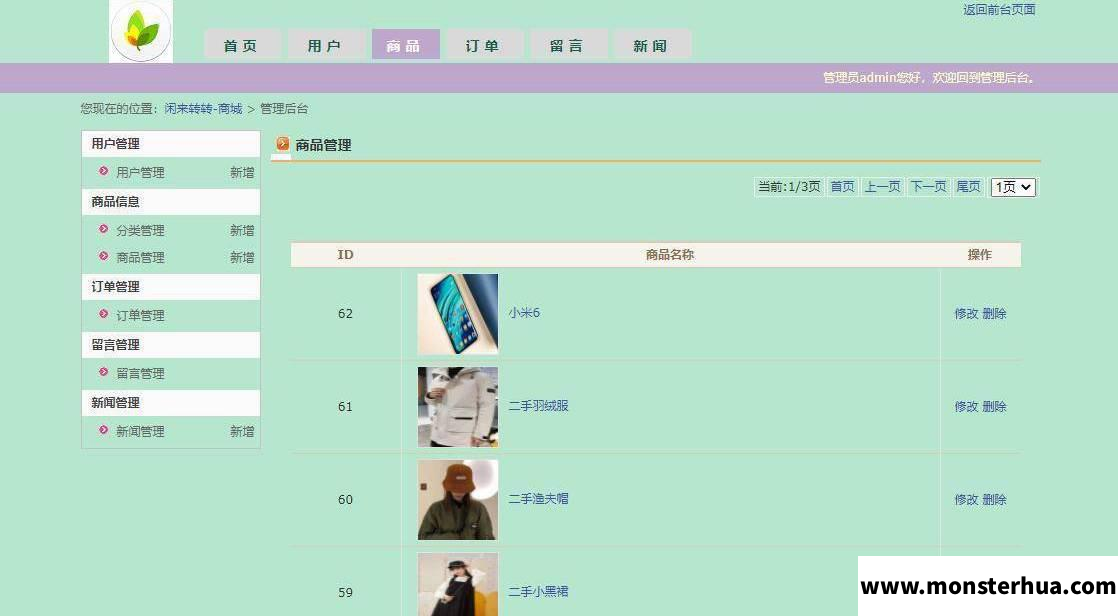The image size is (1118, 616).
Task: Click 删除 for product 二手渔夫帽
Action: click(995, 500)
